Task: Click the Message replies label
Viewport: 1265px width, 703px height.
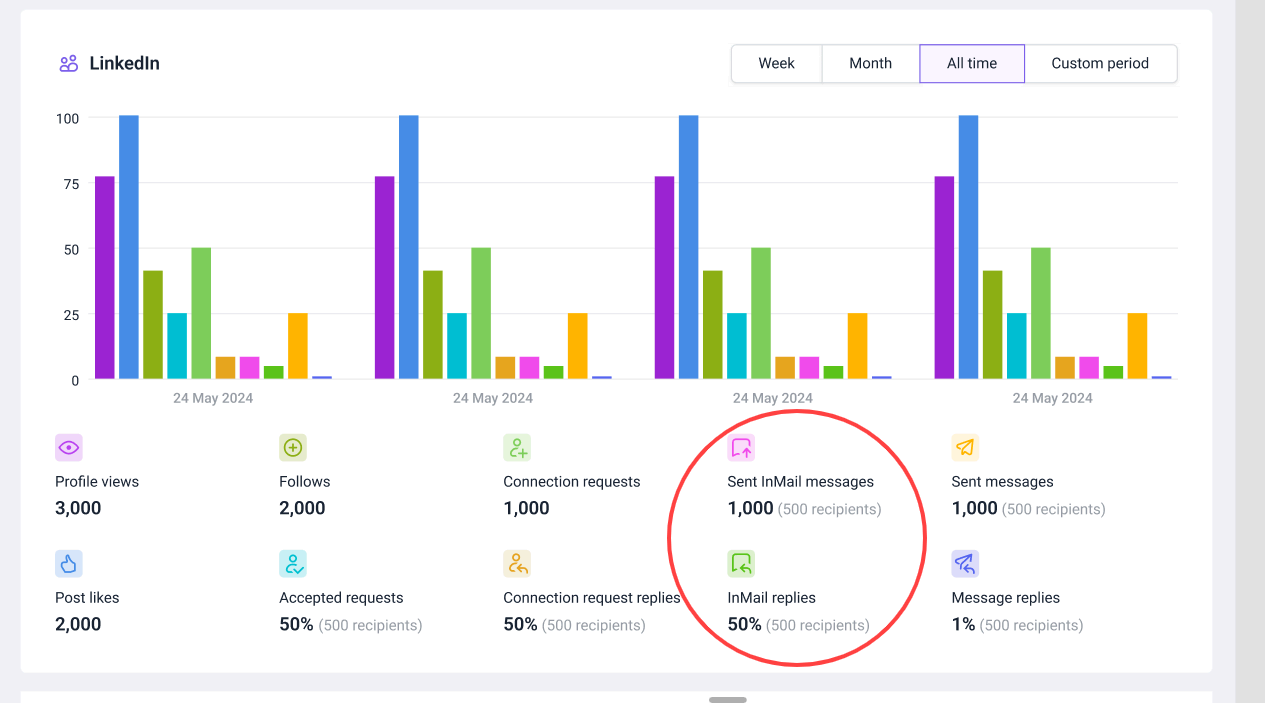Action: [1006, 598]
